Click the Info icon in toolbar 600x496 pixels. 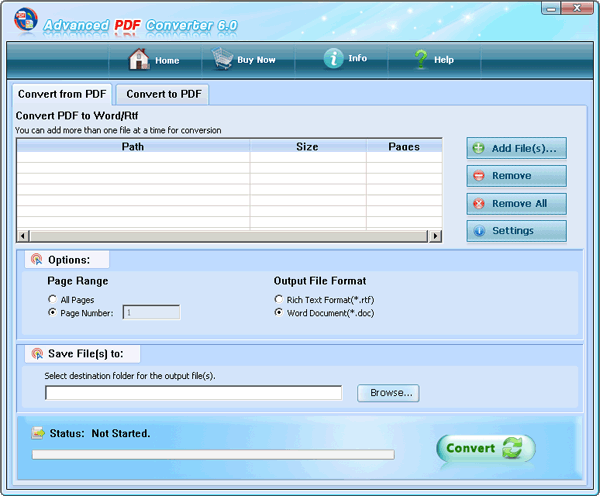(333, 59)
